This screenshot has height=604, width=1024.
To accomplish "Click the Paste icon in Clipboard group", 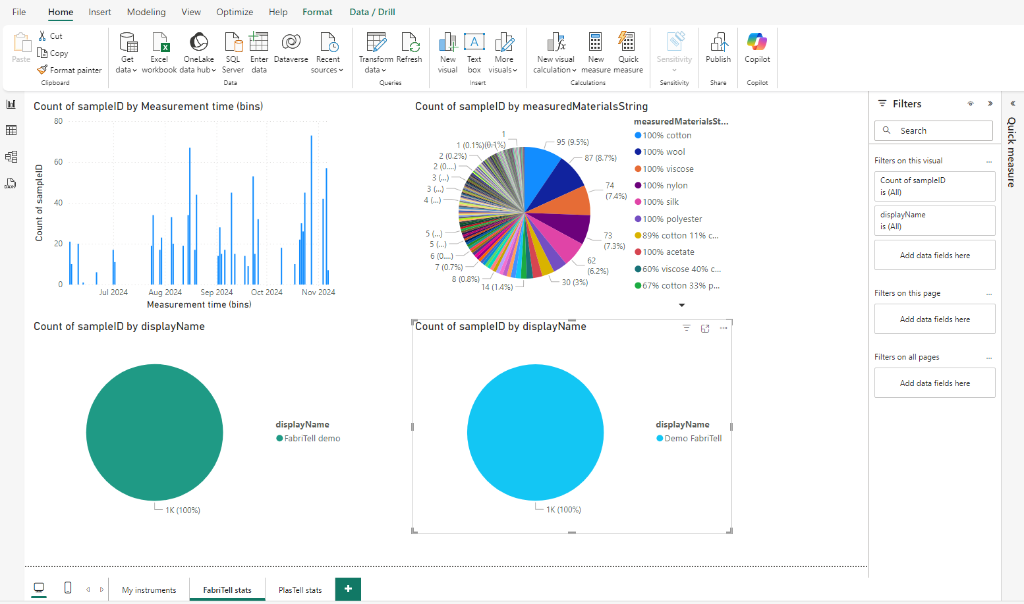I will (22, 43).
